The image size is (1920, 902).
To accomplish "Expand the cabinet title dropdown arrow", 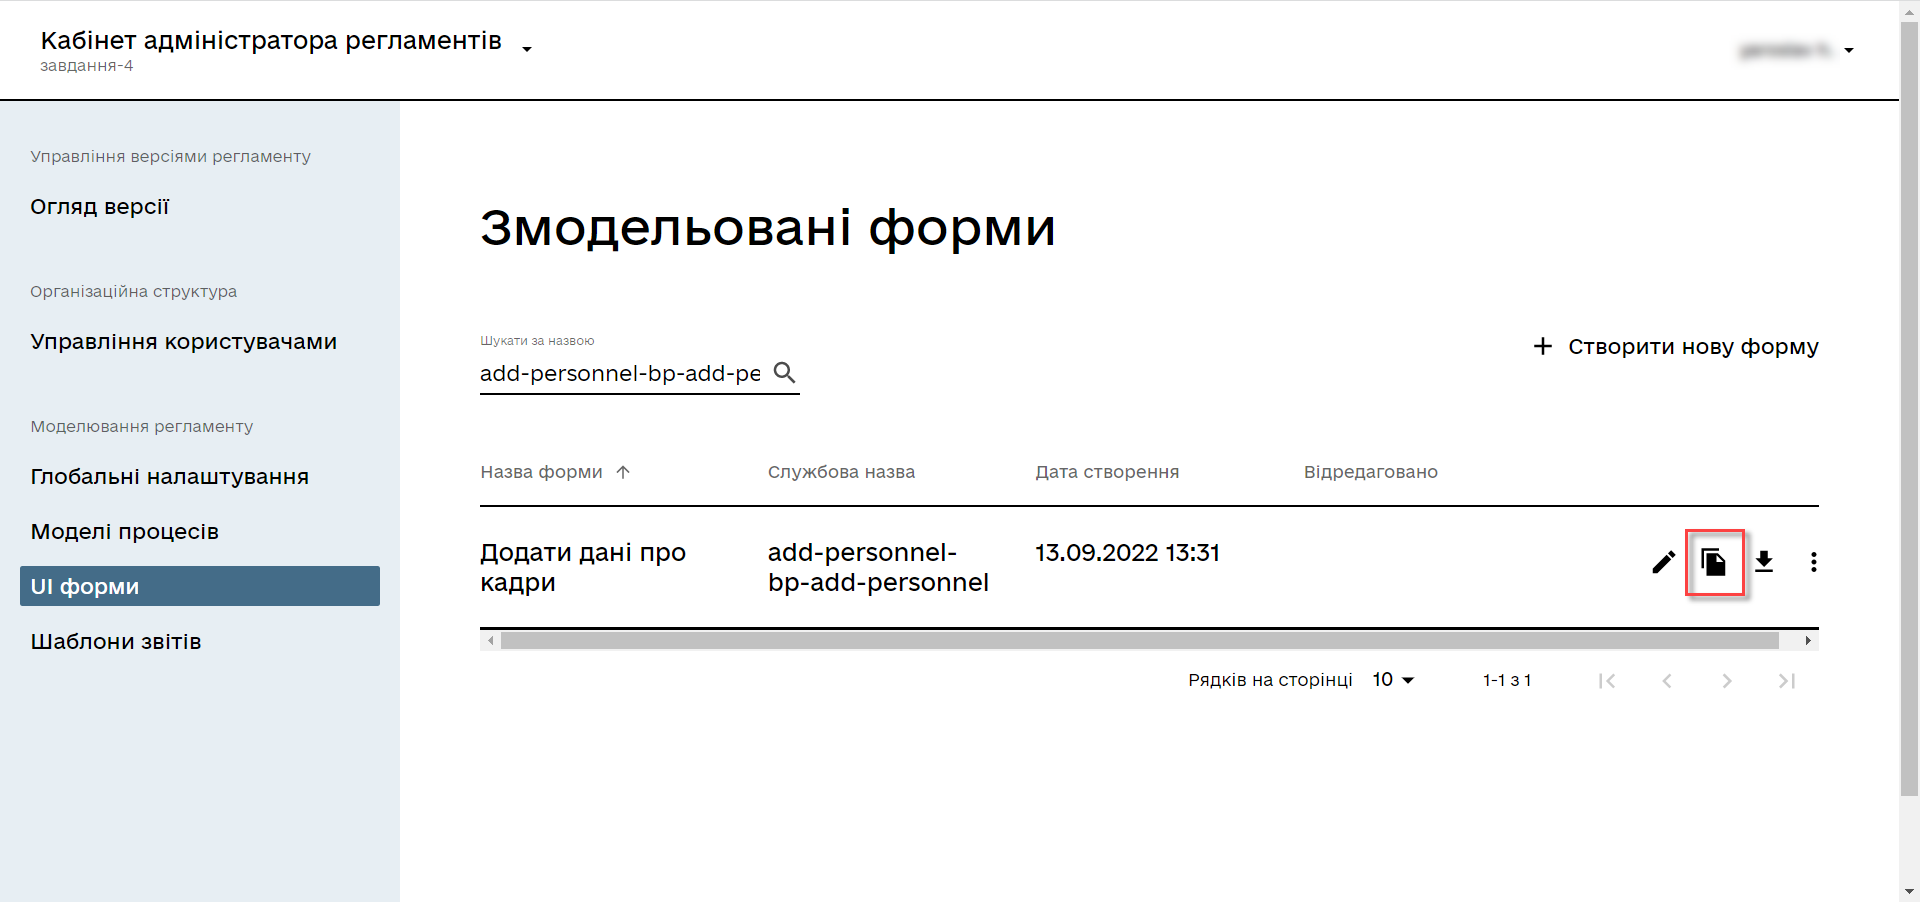I will pyautogui.click(x=527, y=49).
